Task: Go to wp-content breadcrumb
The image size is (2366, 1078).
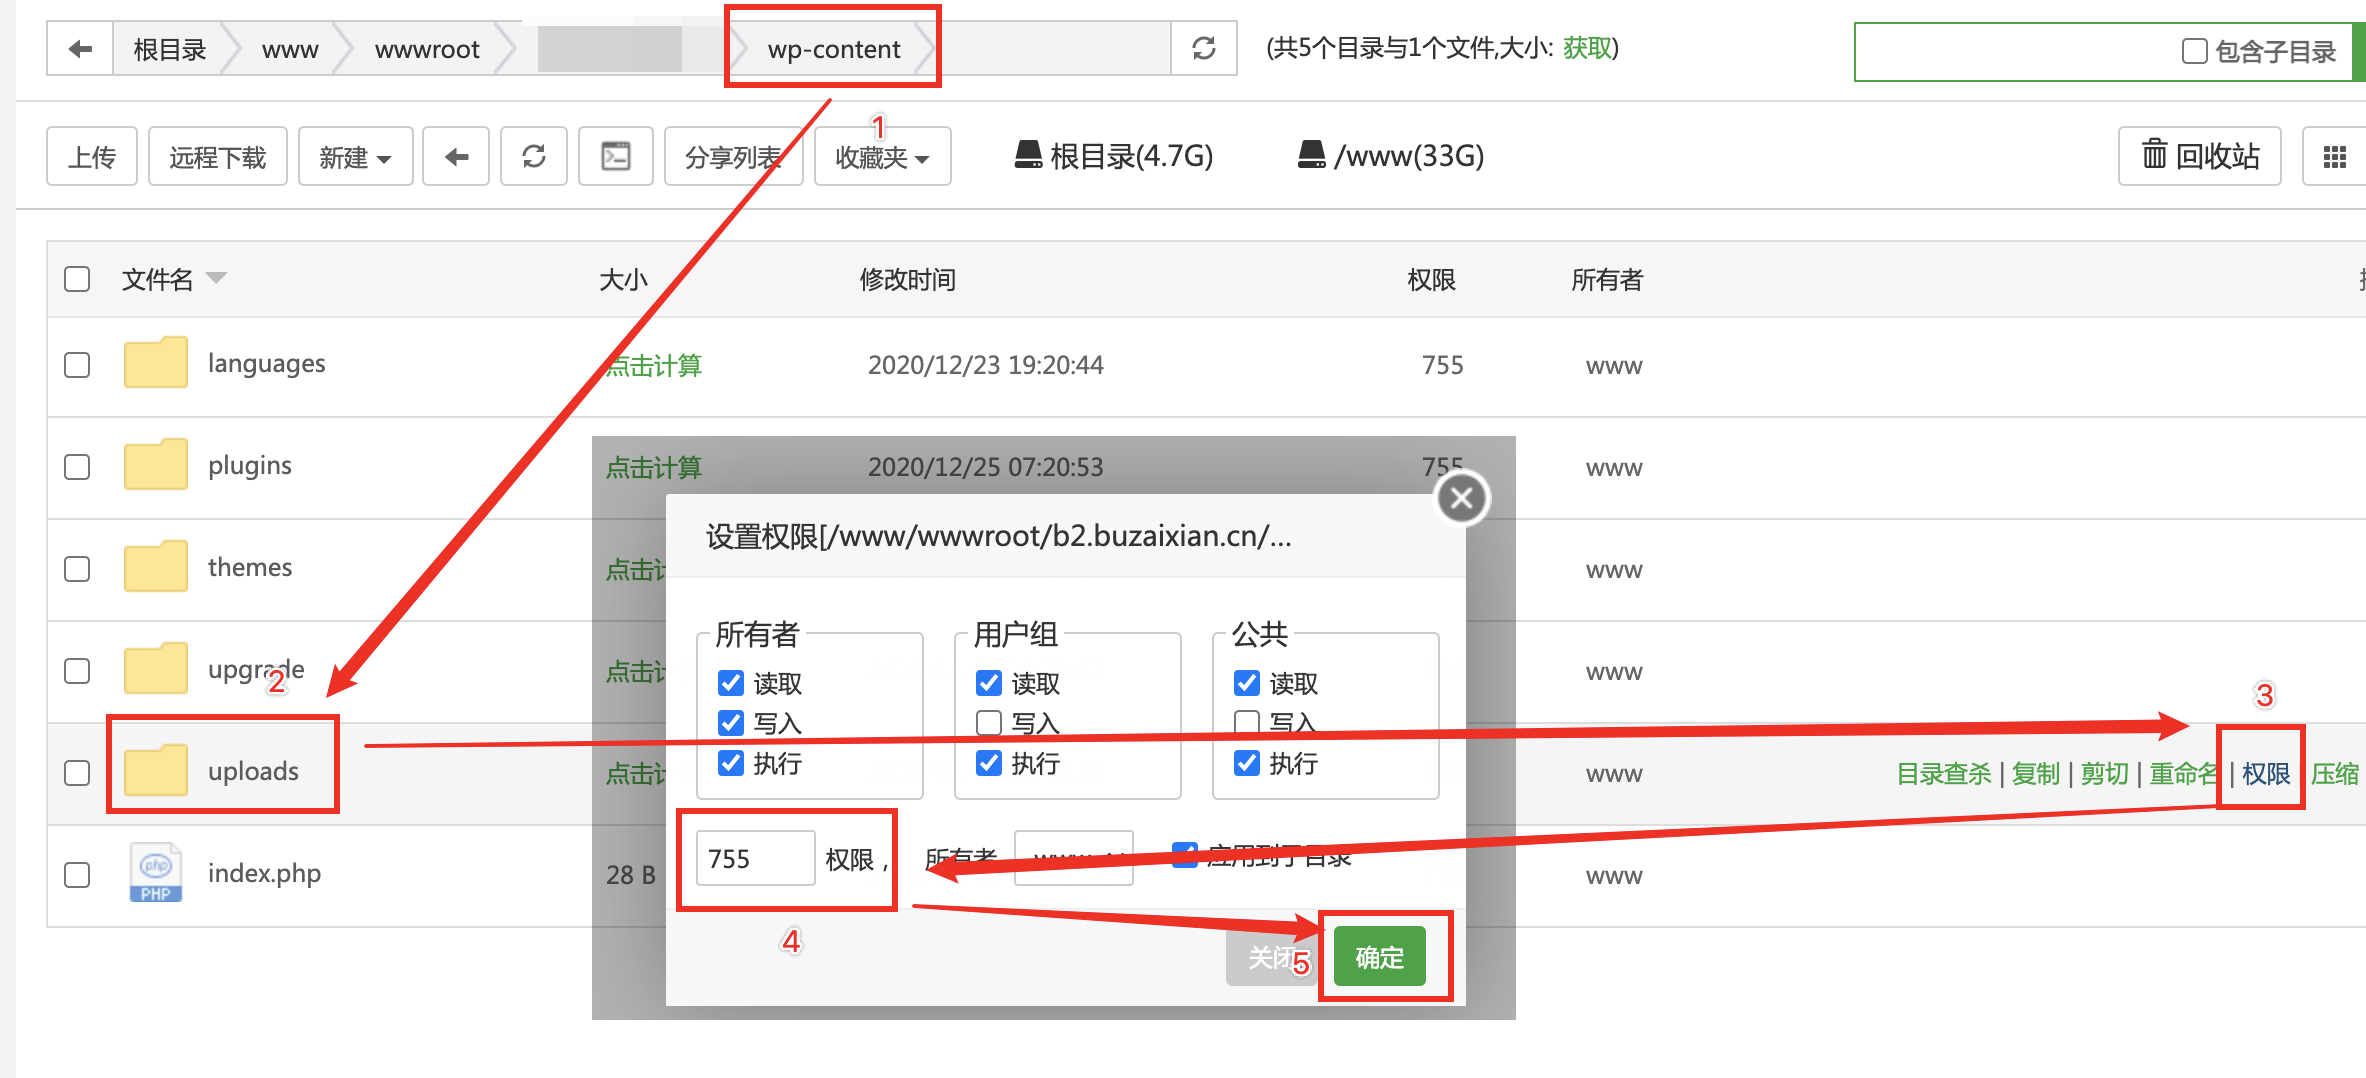Action: (x=834, y=49)
